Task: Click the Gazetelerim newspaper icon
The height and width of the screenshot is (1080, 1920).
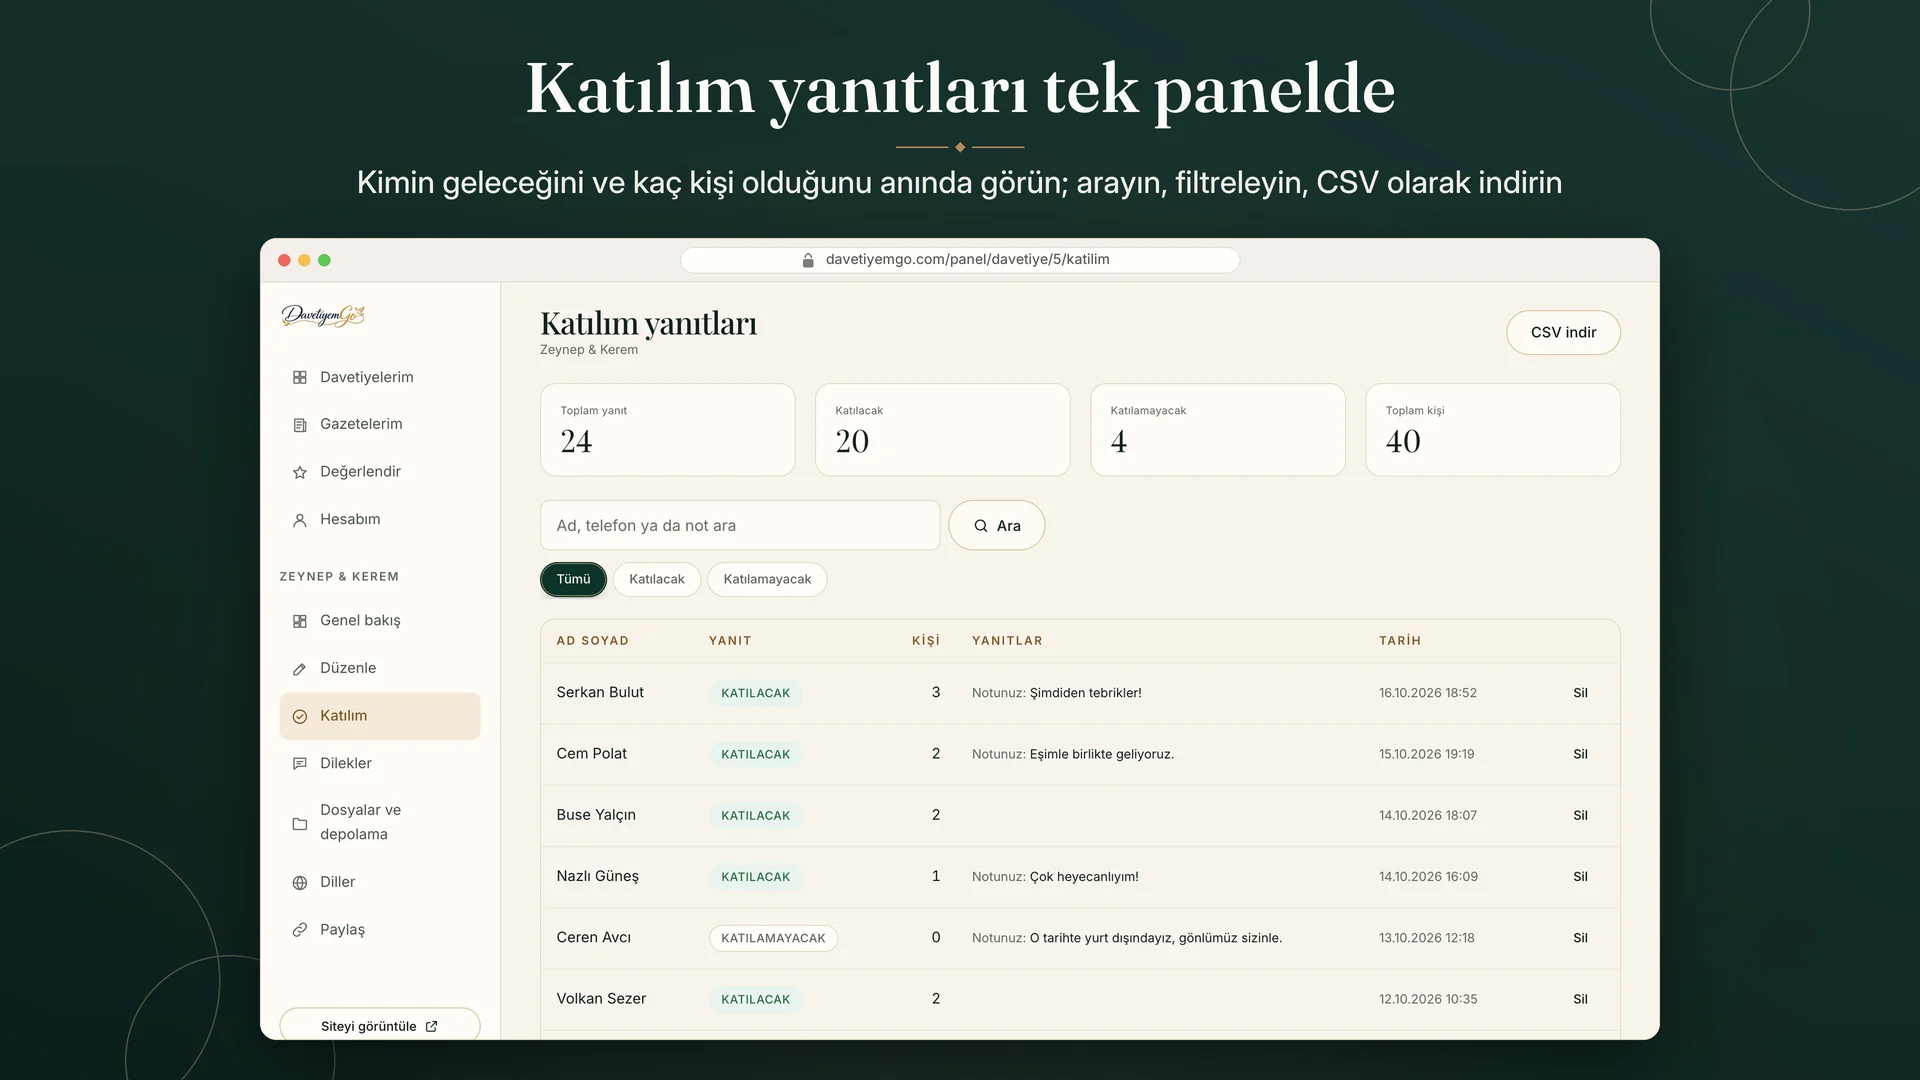Action: (299, 425)
